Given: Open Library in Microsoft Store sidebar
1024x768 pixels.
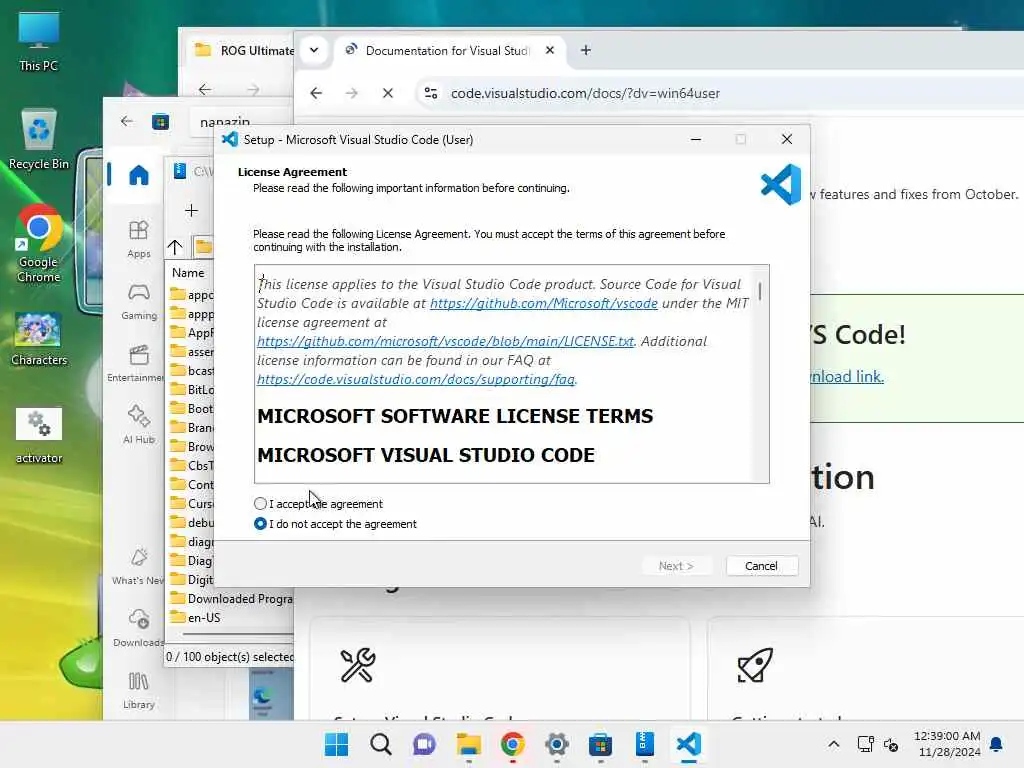Looking at the screenshot, I should 138,690.
